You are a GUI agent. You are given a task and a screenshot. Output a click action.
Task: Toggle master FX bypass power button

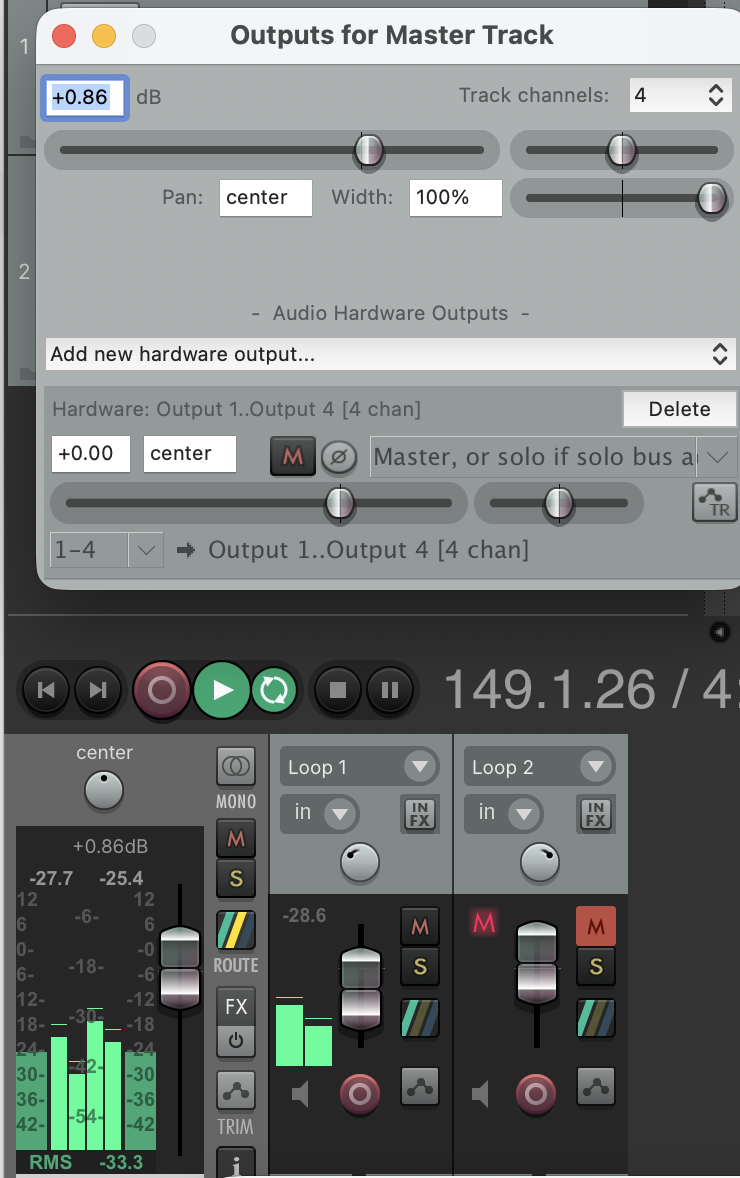(236, 1041)
